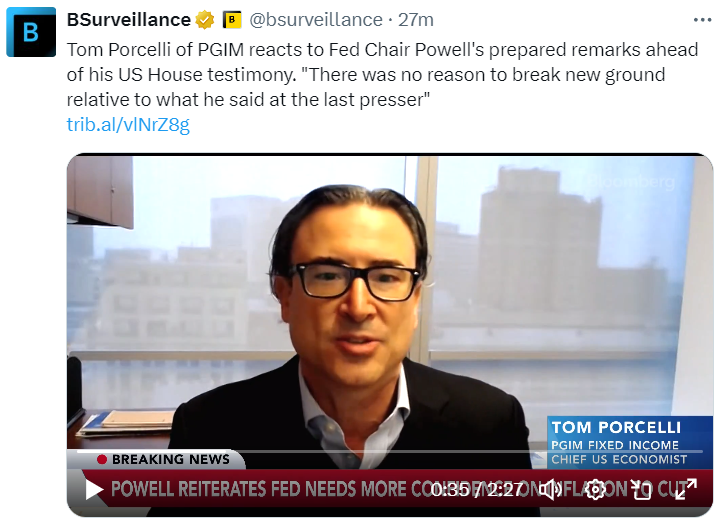Click the tweet text about Powell's remarks
This screenshot has width=719, height=527.
pyautogui.click(x=382, y=75)
